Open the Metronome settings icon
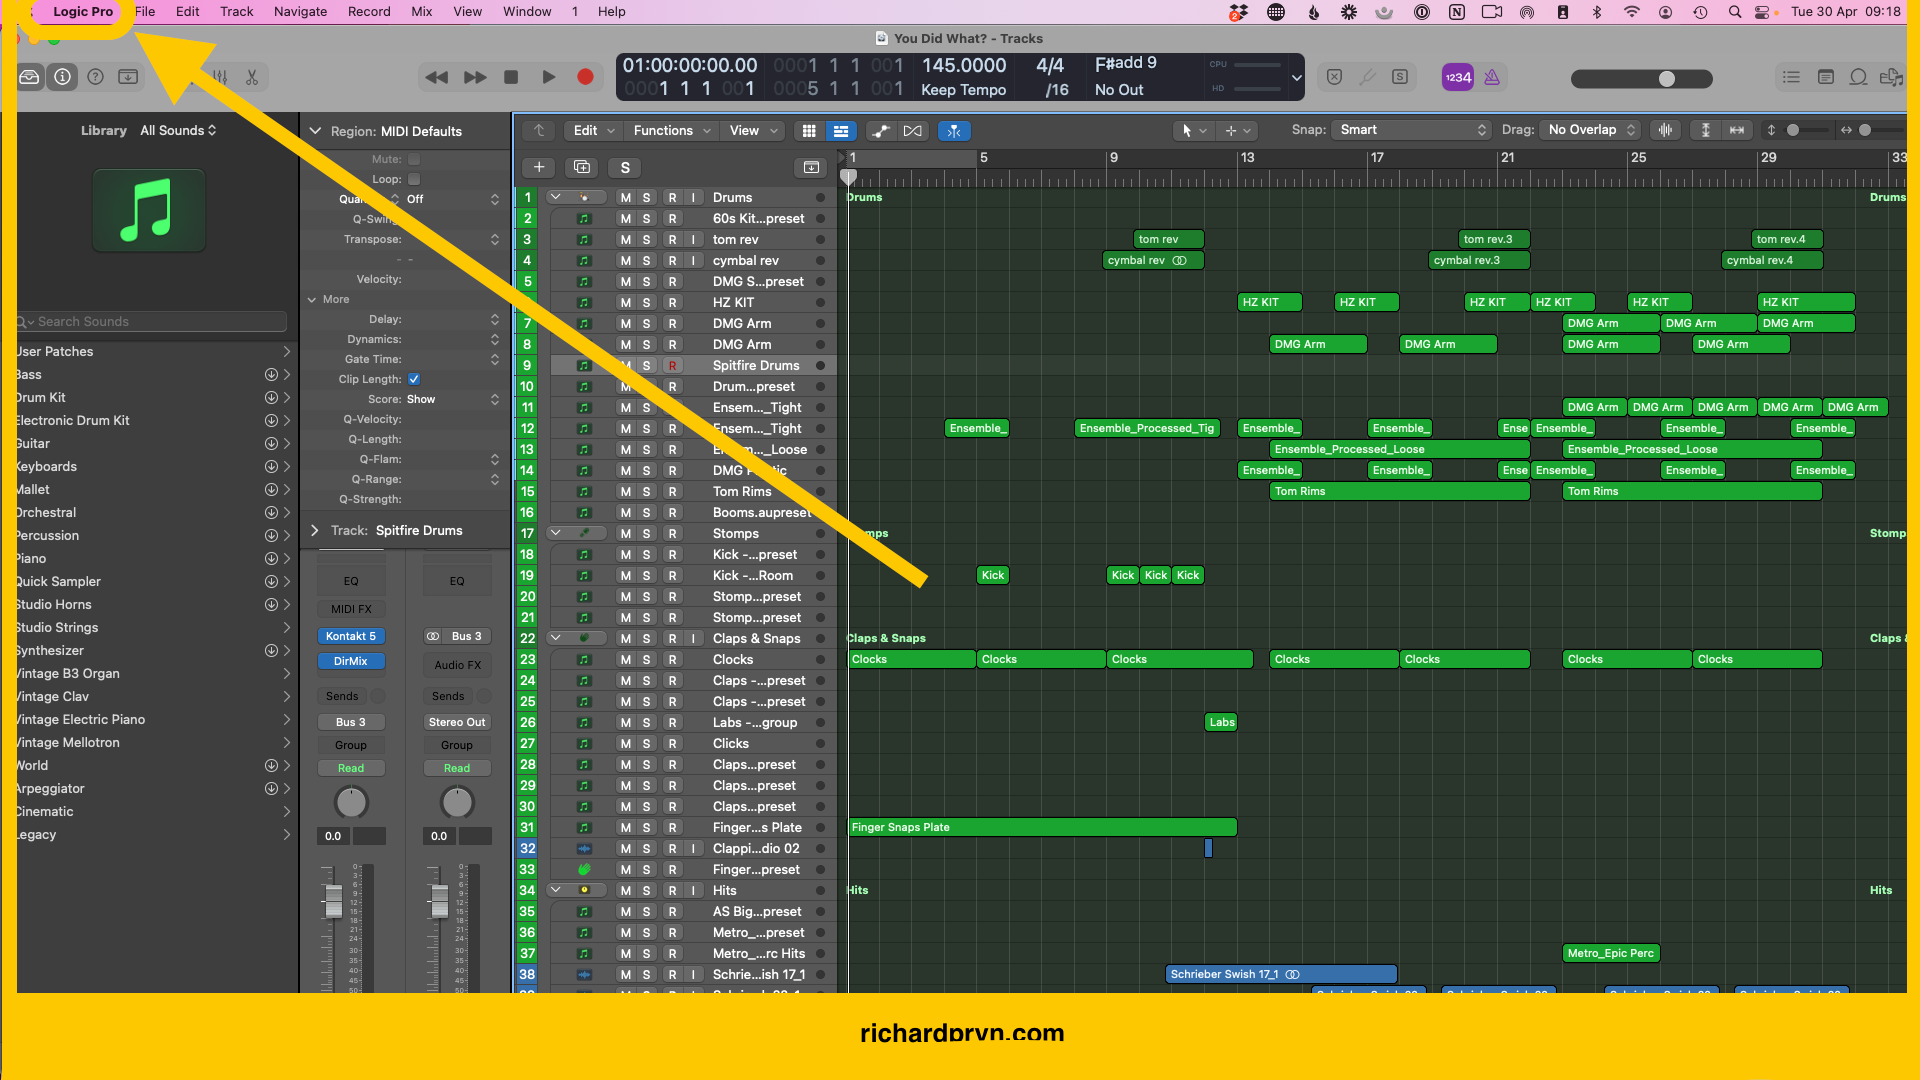This screenshot has height=1080, width=1920. pyautogui.click(x=1493, y=77)
